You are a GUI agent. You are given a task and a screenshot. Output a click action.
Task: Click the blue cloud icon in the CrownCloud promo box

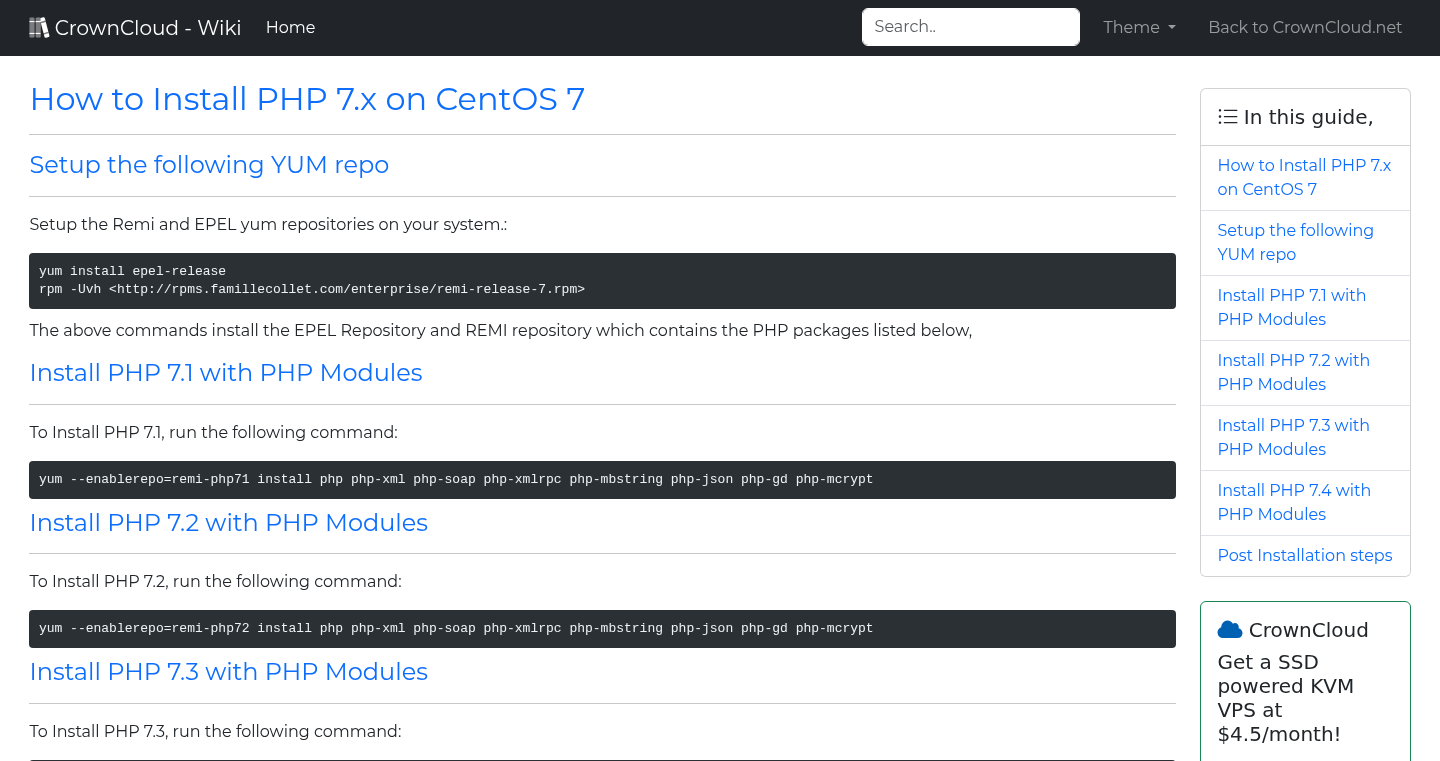click(1228, 628)
